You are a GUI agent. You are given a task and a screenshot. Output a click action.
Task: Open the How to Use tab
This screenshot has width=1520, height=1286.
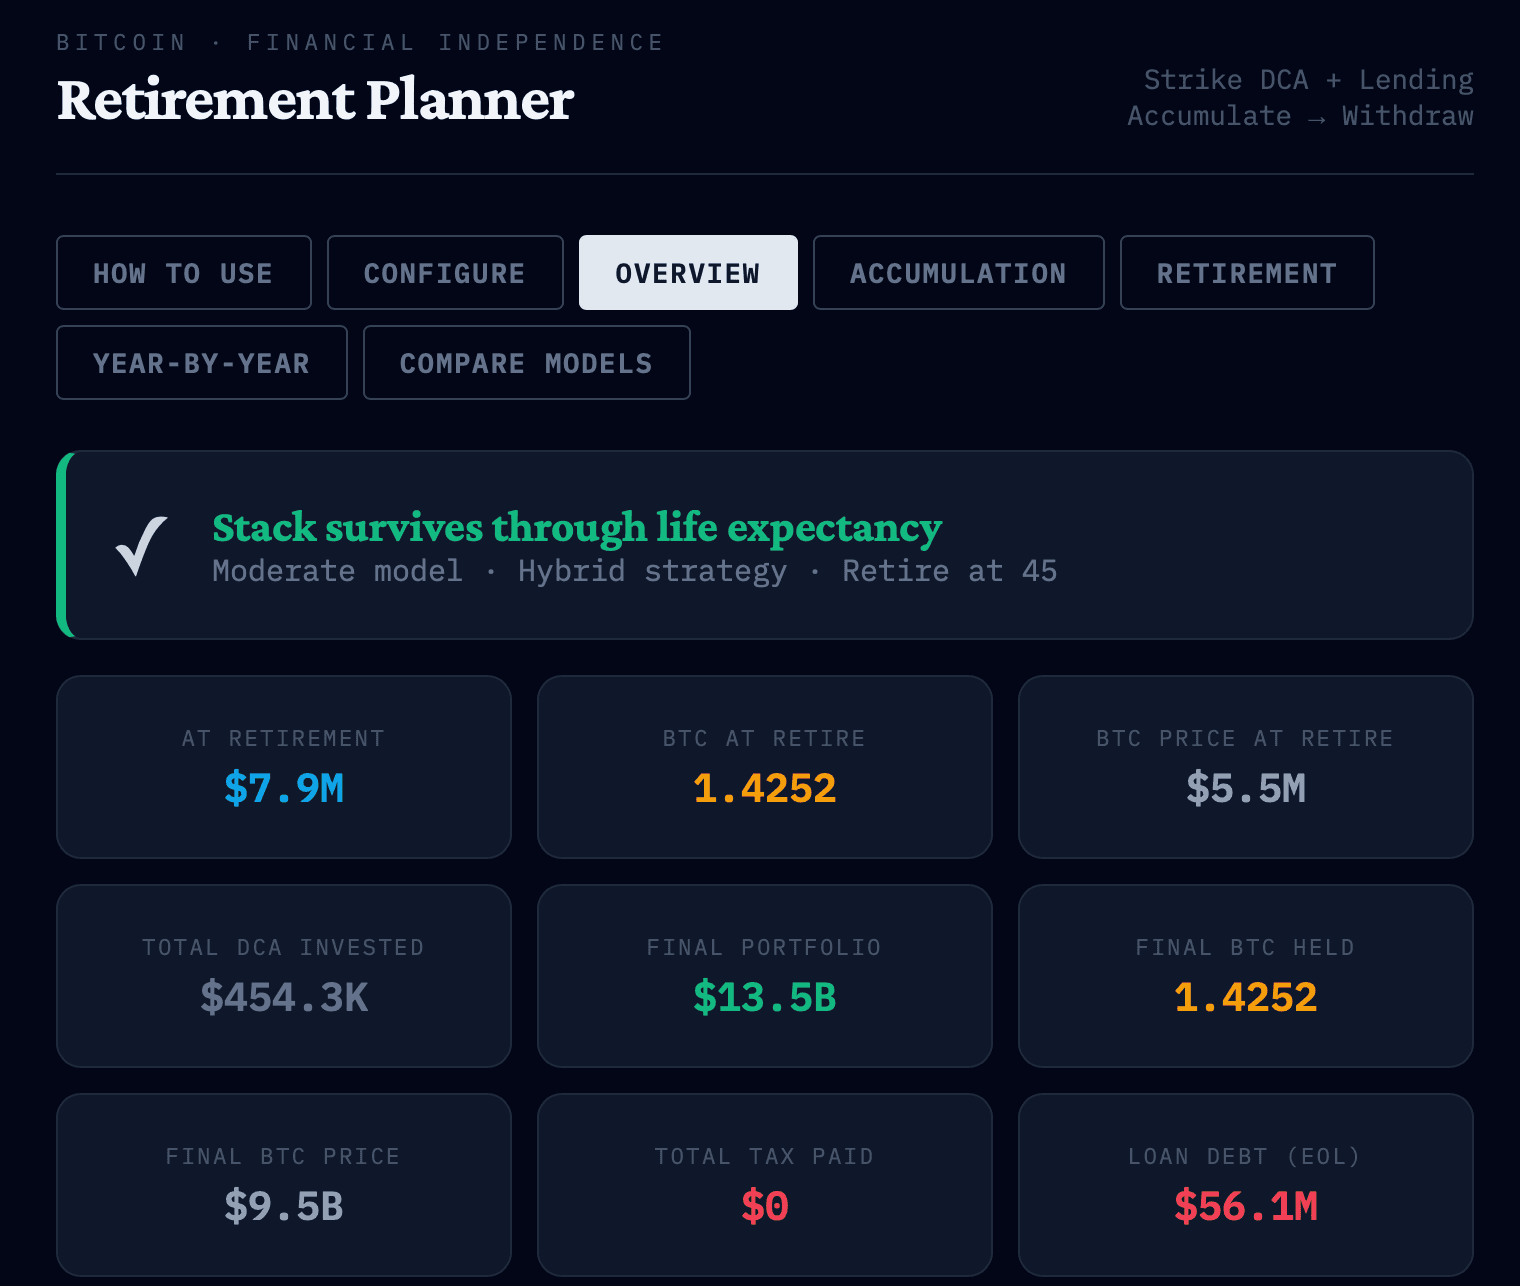(x=183, y=272)
